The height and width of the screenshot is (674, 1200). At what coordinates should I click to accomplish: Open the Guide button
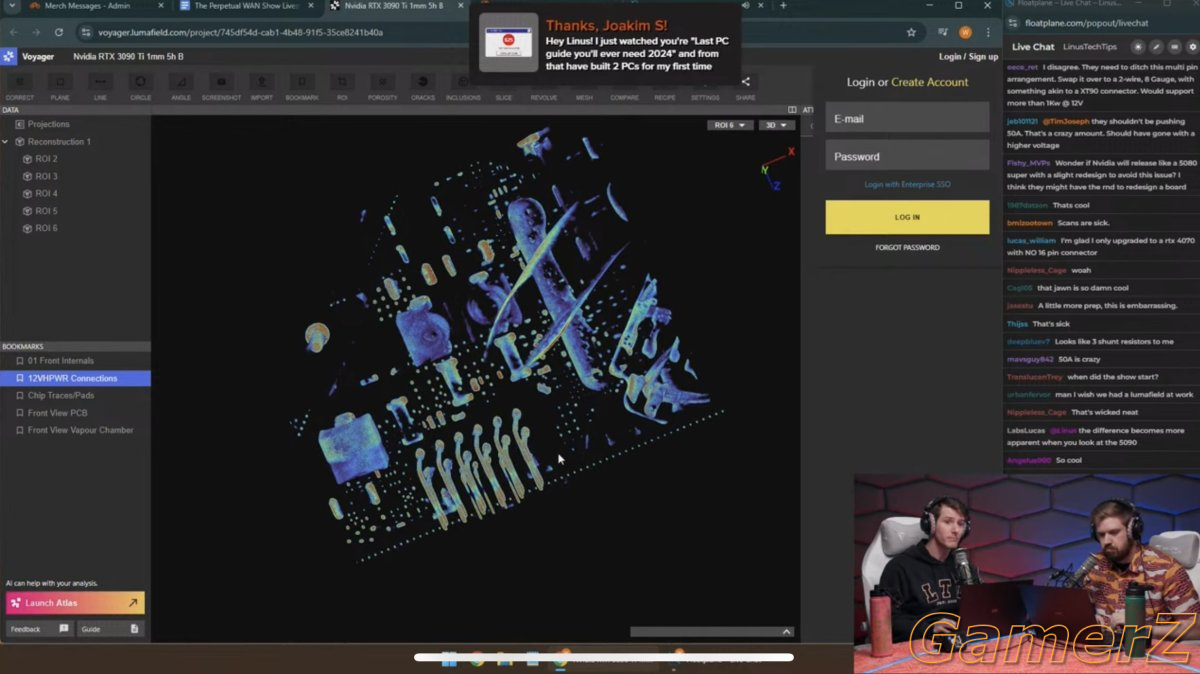tap(110, 629)
